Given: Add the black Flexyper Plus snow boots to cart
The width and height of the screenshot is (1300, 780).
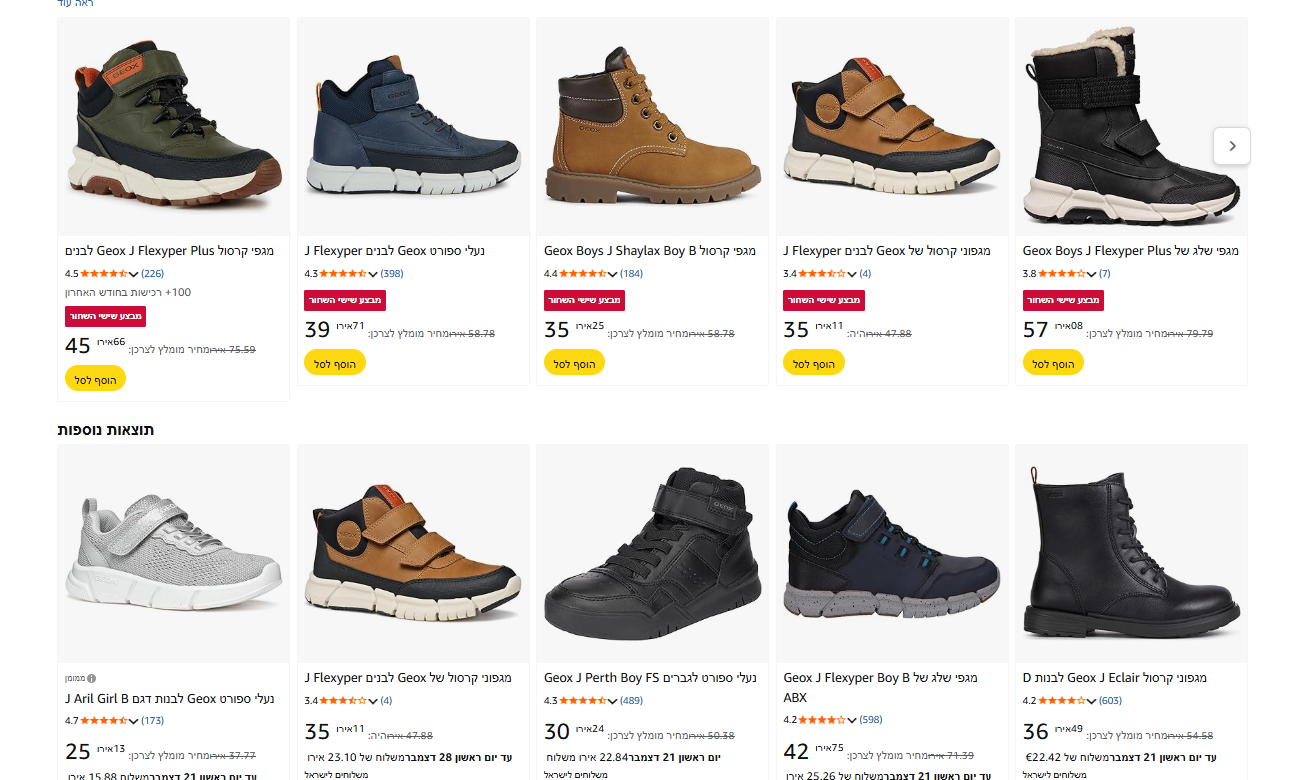Looking at the screenshot, I should point(1053,363).
